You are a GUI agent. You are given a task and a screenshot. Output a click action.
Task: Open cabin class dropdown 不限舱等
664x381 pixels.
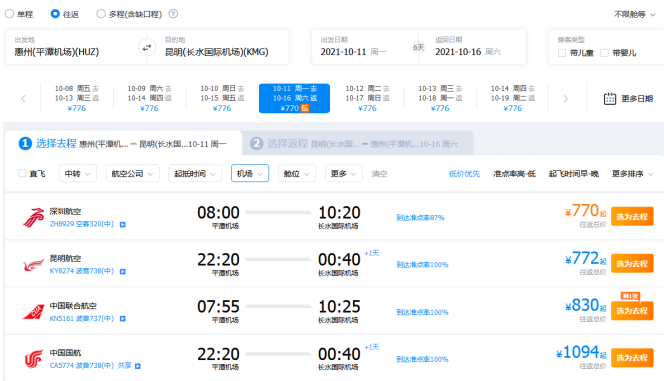(634, 14)
